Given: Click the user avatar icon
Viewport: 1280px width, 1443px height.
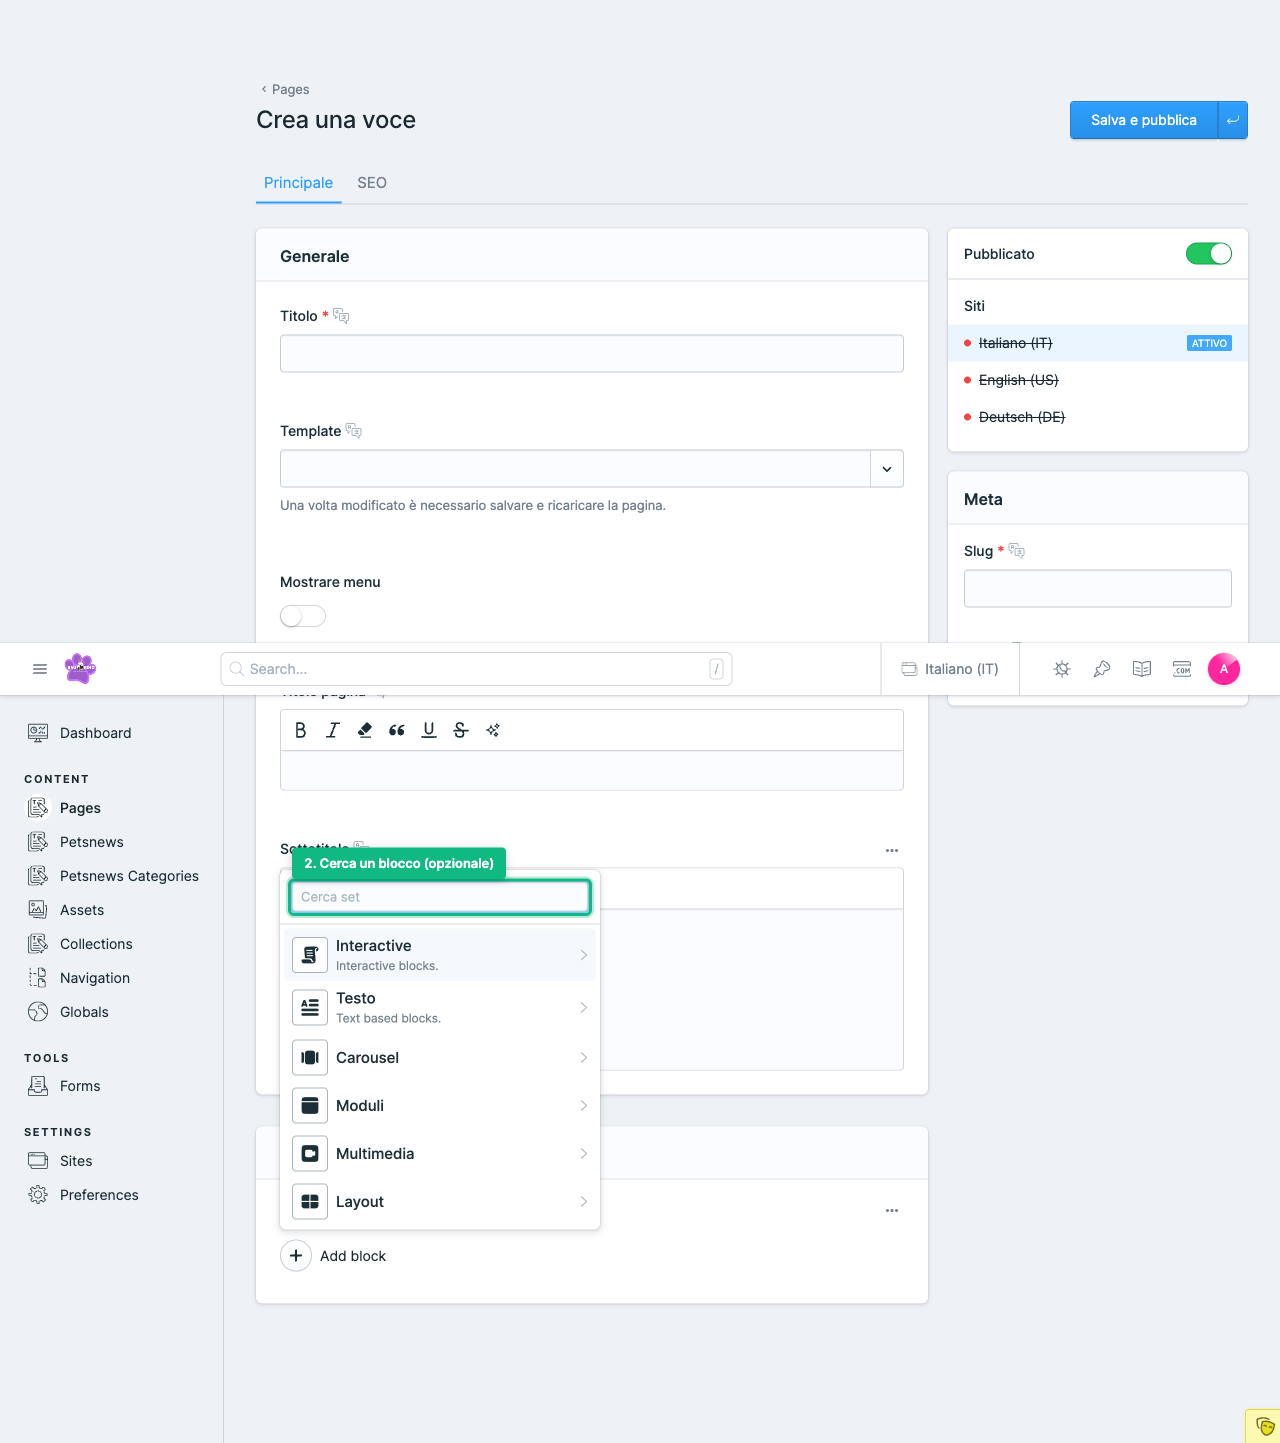Looking at the screenshot, I should (1223, 669).
